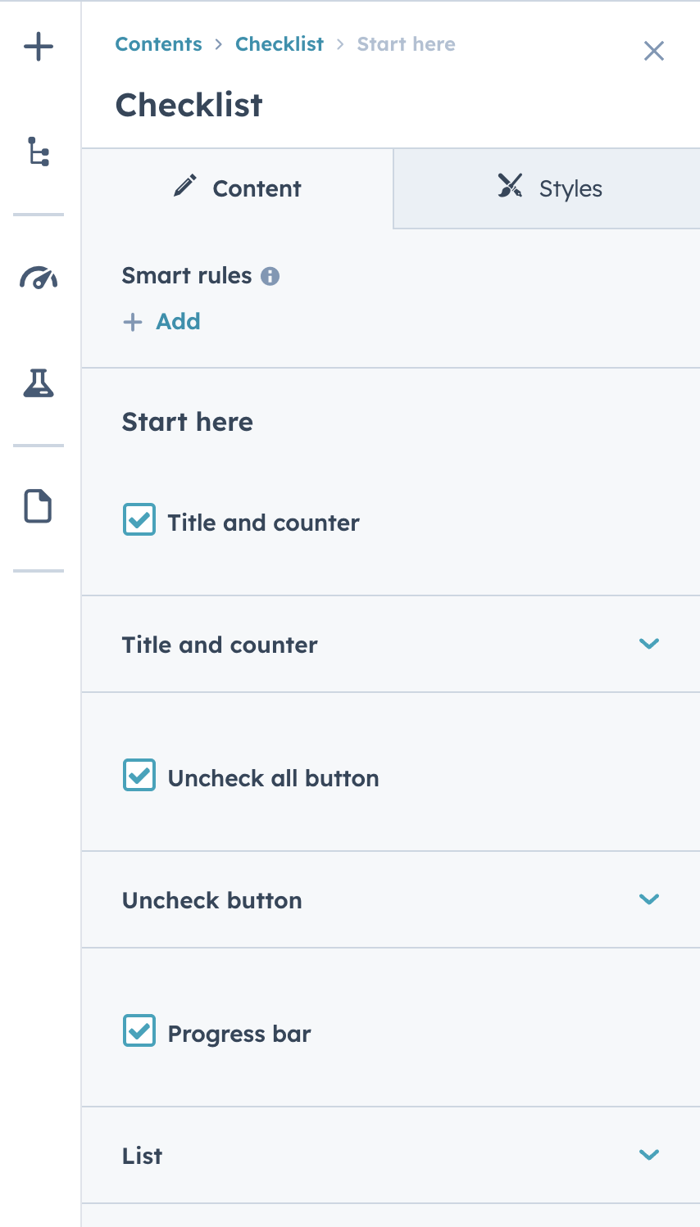
Task: Click the page document icon in the sidebar
Action: [38, 506]
